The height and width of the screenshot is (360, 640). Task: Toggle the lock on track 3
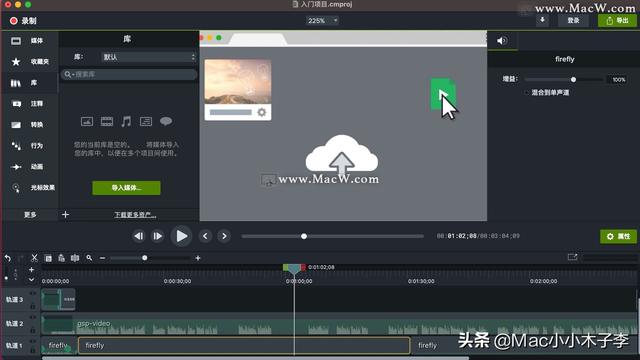tap(33, 306)
